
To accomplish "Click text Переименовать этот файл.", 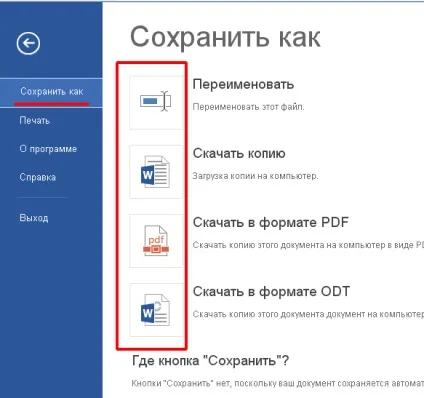I will pyautogui.click(x=249, y=107).
